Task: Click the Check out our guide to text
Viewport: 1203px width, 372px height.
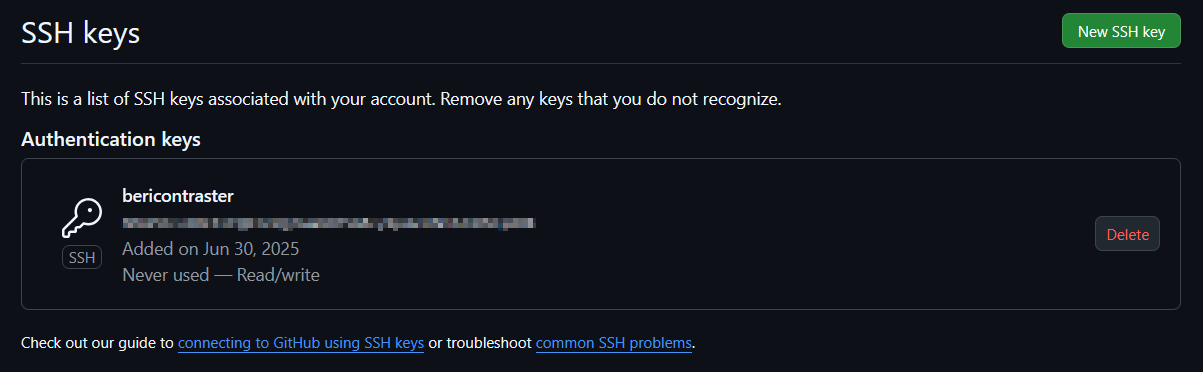Action: pos(97,343)
